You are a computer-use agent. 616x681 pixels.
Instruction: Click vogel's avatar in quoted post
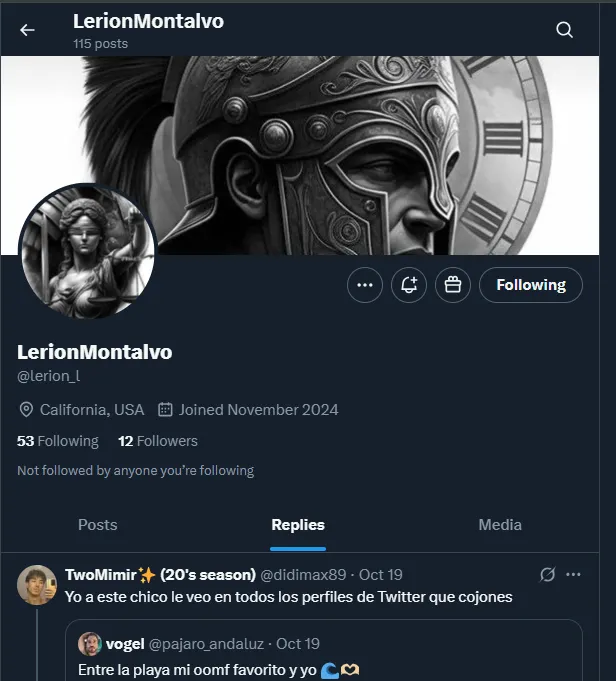(x=90, y=644)
